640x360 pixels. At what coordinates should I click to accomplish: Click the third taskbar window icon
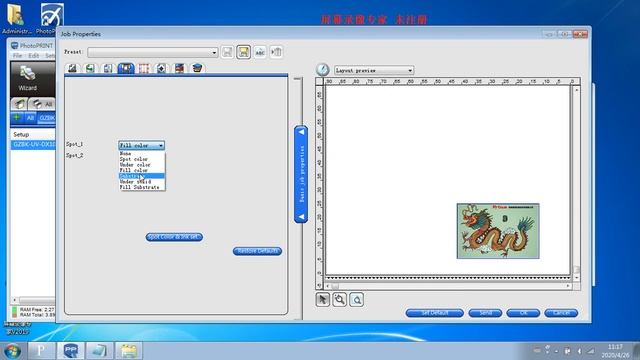click(99, 351)
